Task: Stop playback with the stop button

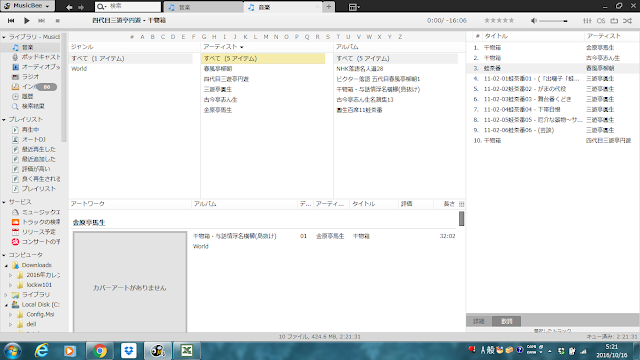Action: pos(58,20)
